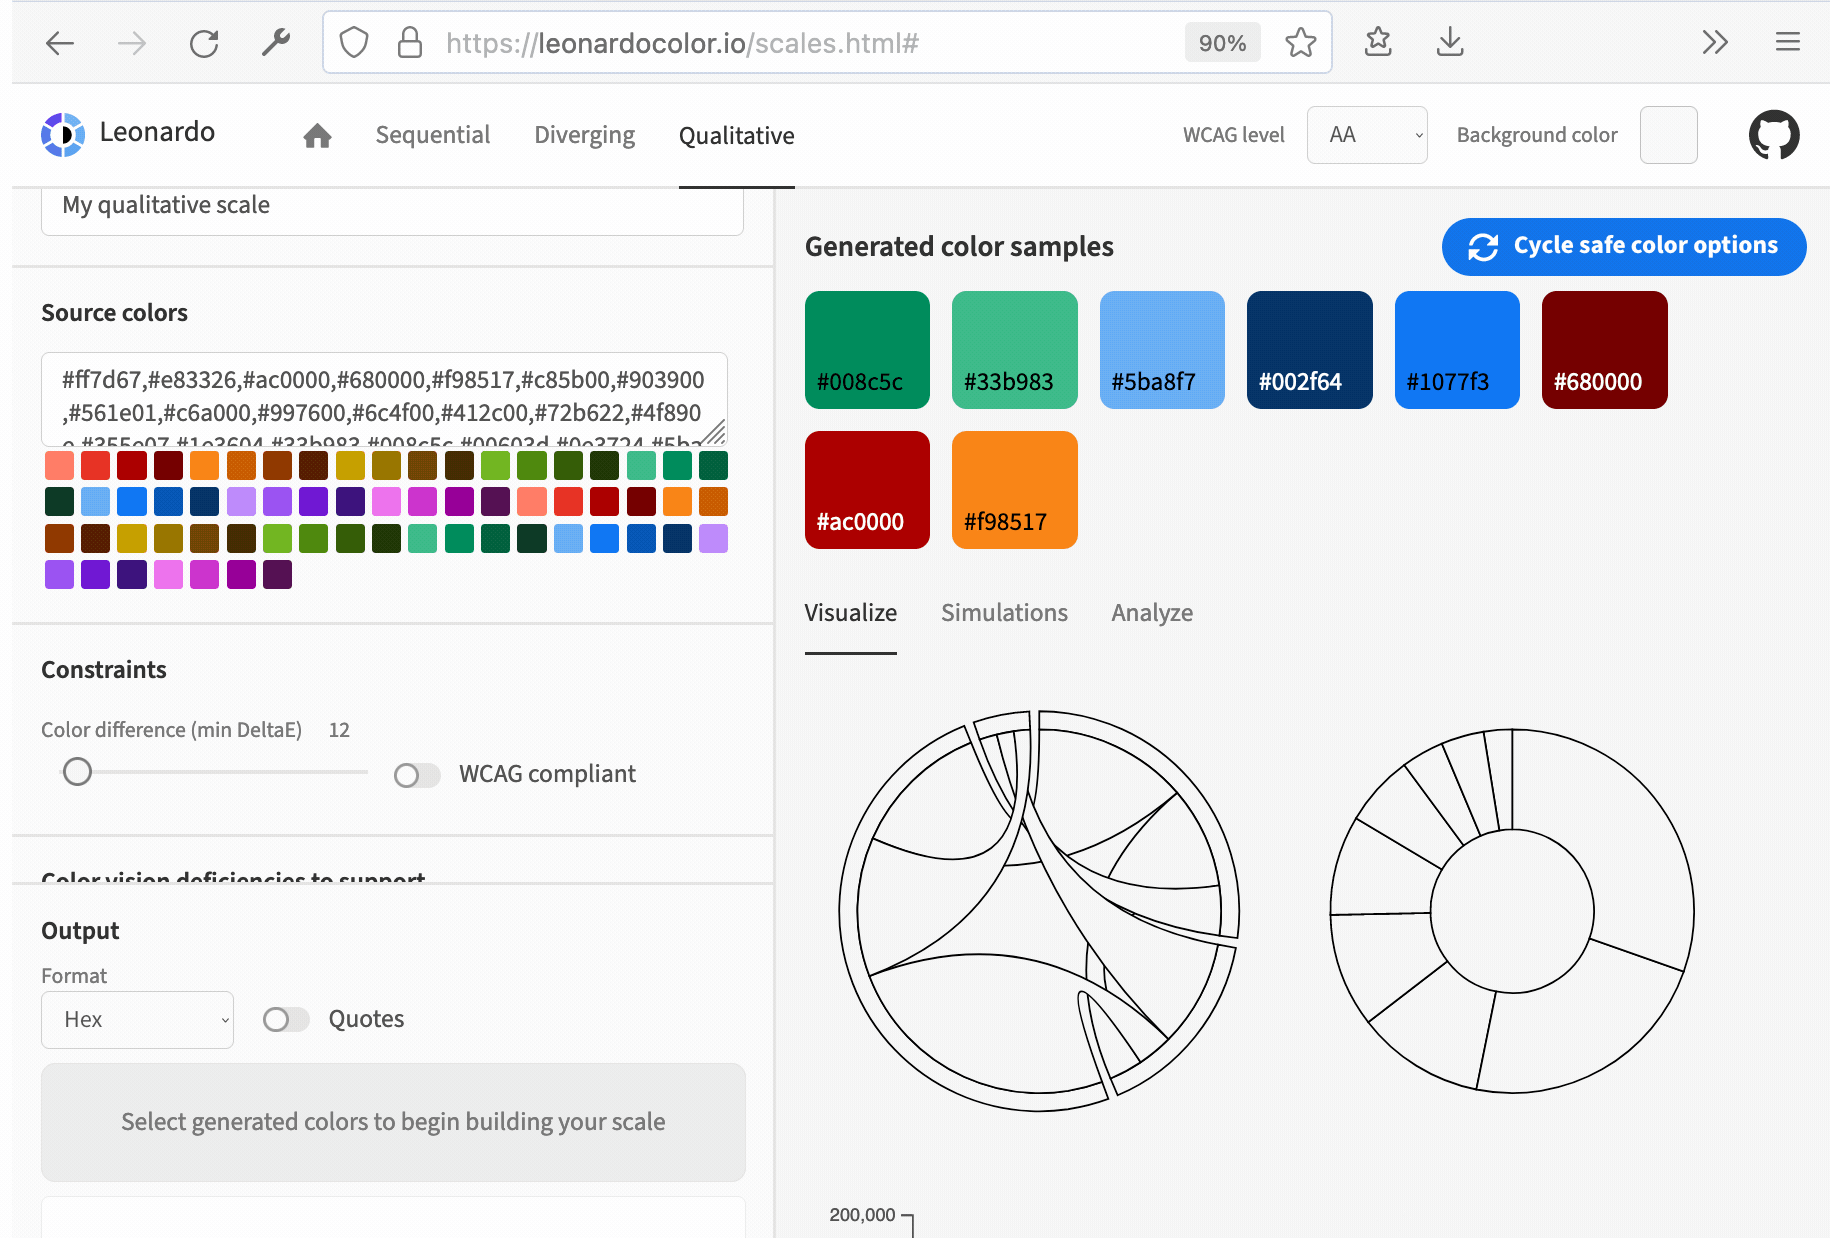Switch to the Sequential tab
Viewport: 1830px width, 1238px height.
[432, 135]
